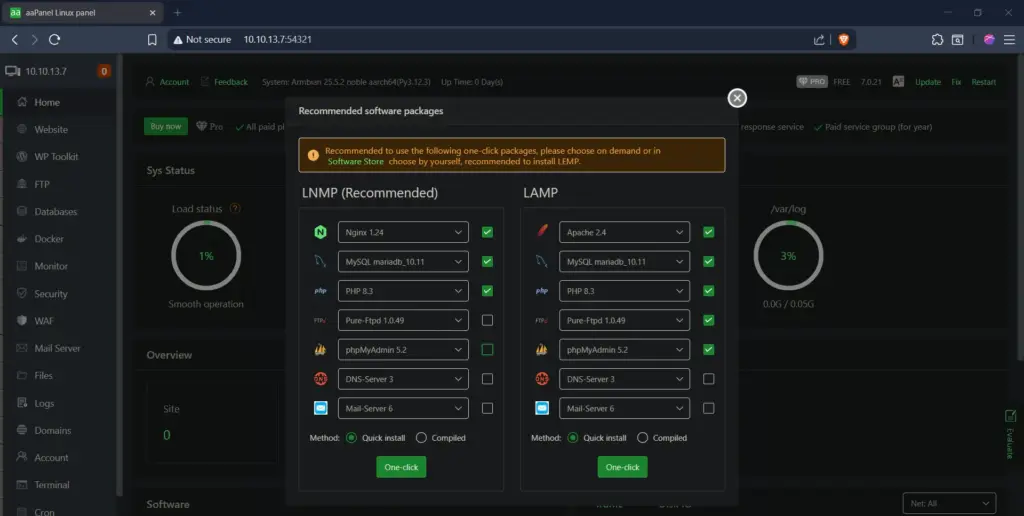1024x516 pixels.
Task: Check LNMP Mail-Server 6 checkbox
Action: click(487, 408)
